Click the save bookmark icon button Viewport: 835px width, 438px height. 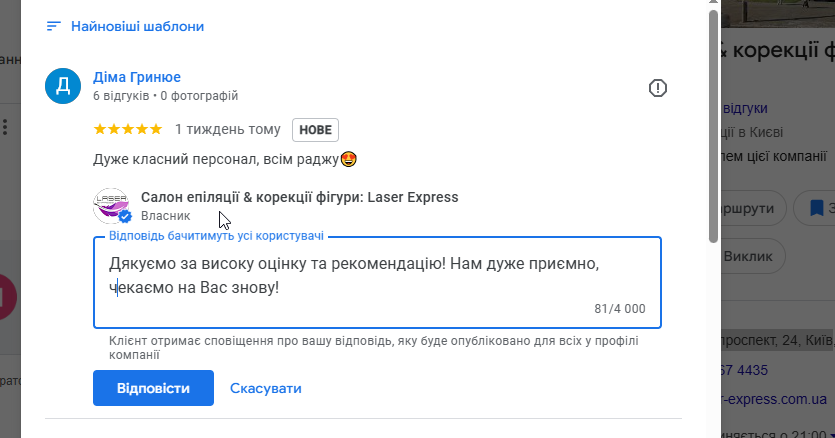pos(816,208)
